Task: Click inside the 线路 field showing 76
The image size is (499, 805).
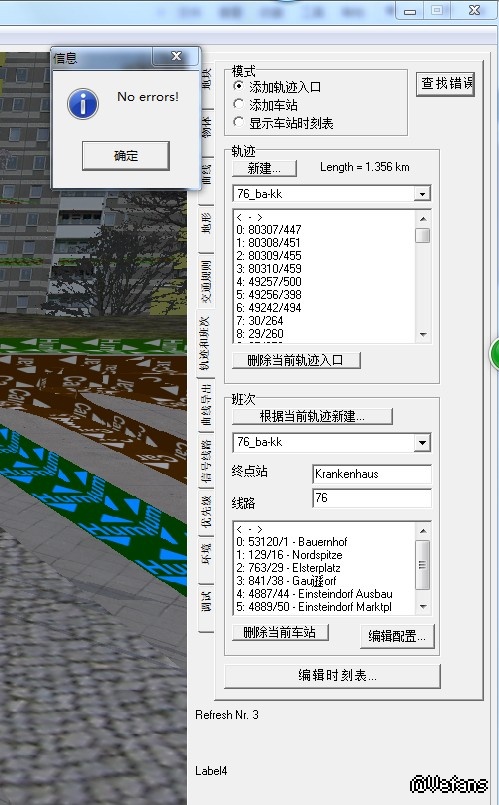Action: 372,498
